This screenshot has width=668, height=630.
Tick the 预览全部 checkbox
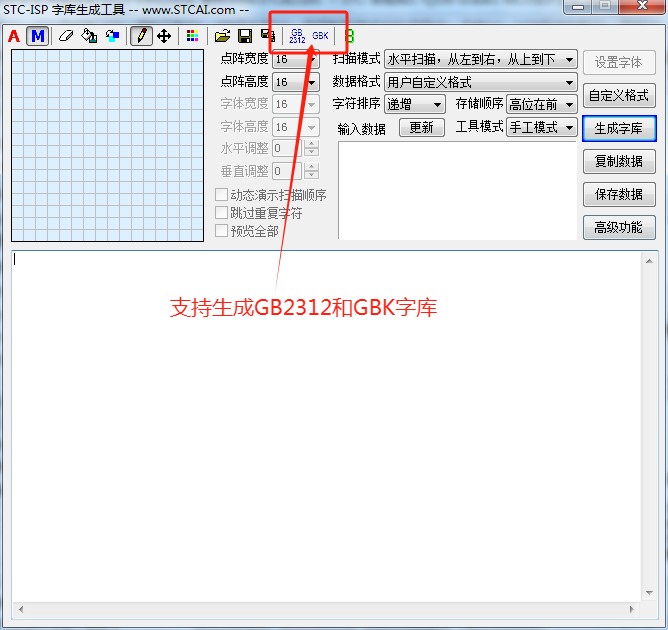(222, 231)
